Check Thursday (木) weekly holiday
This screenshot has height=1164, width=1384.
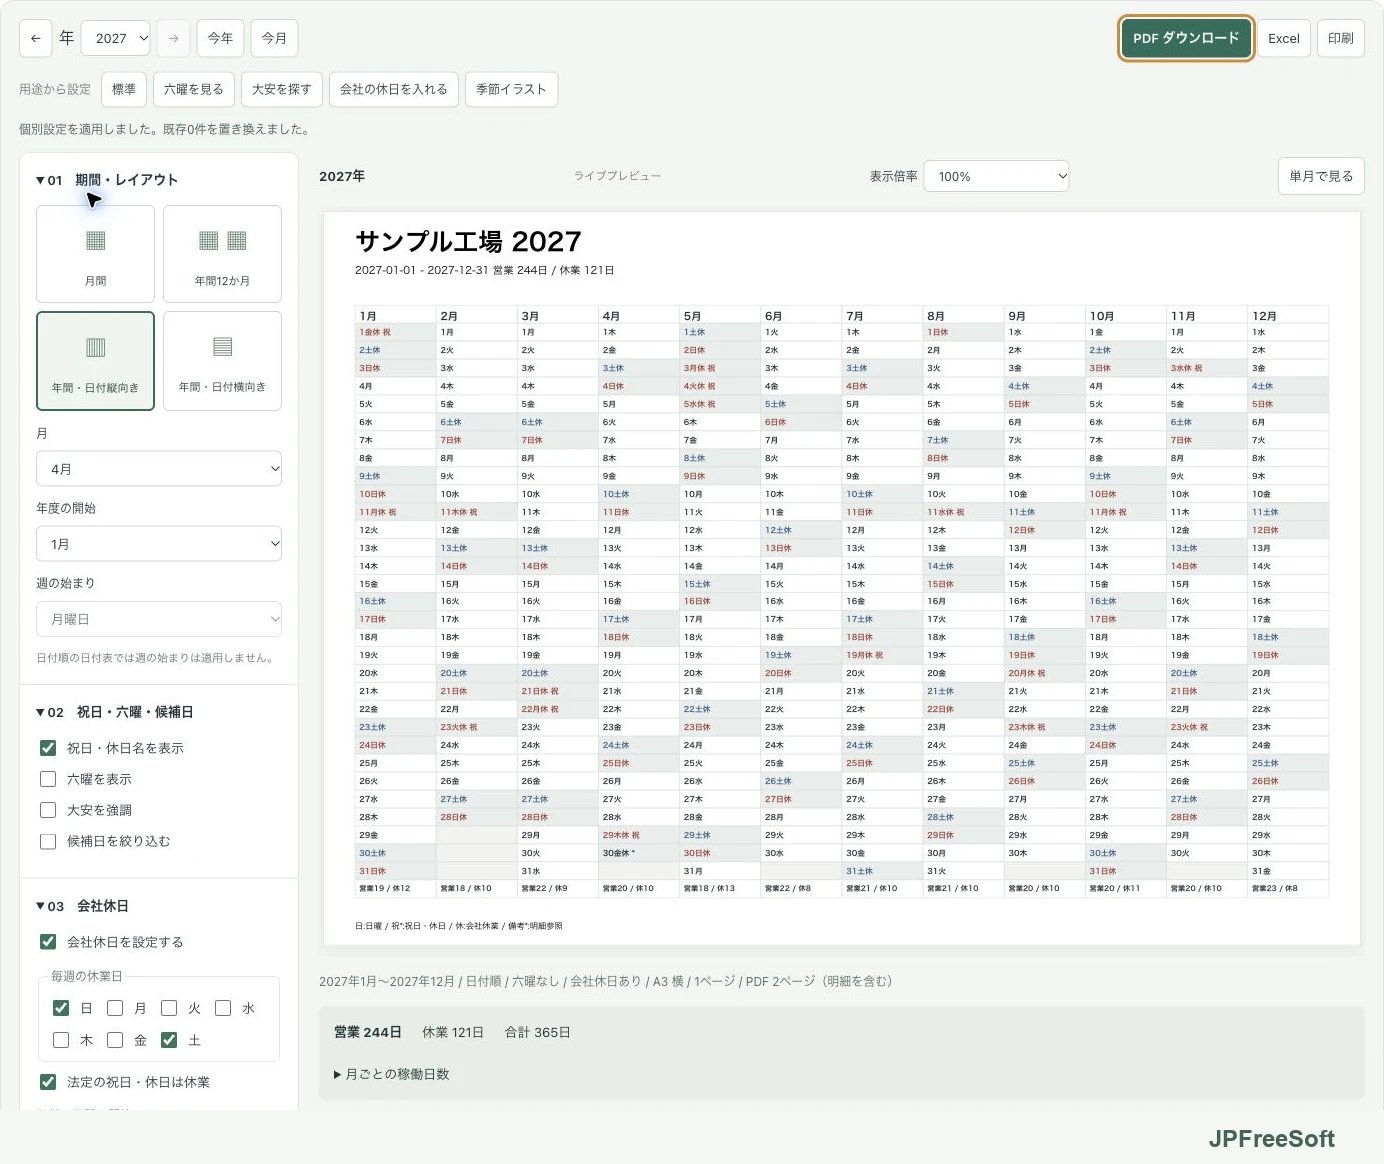61,1040
